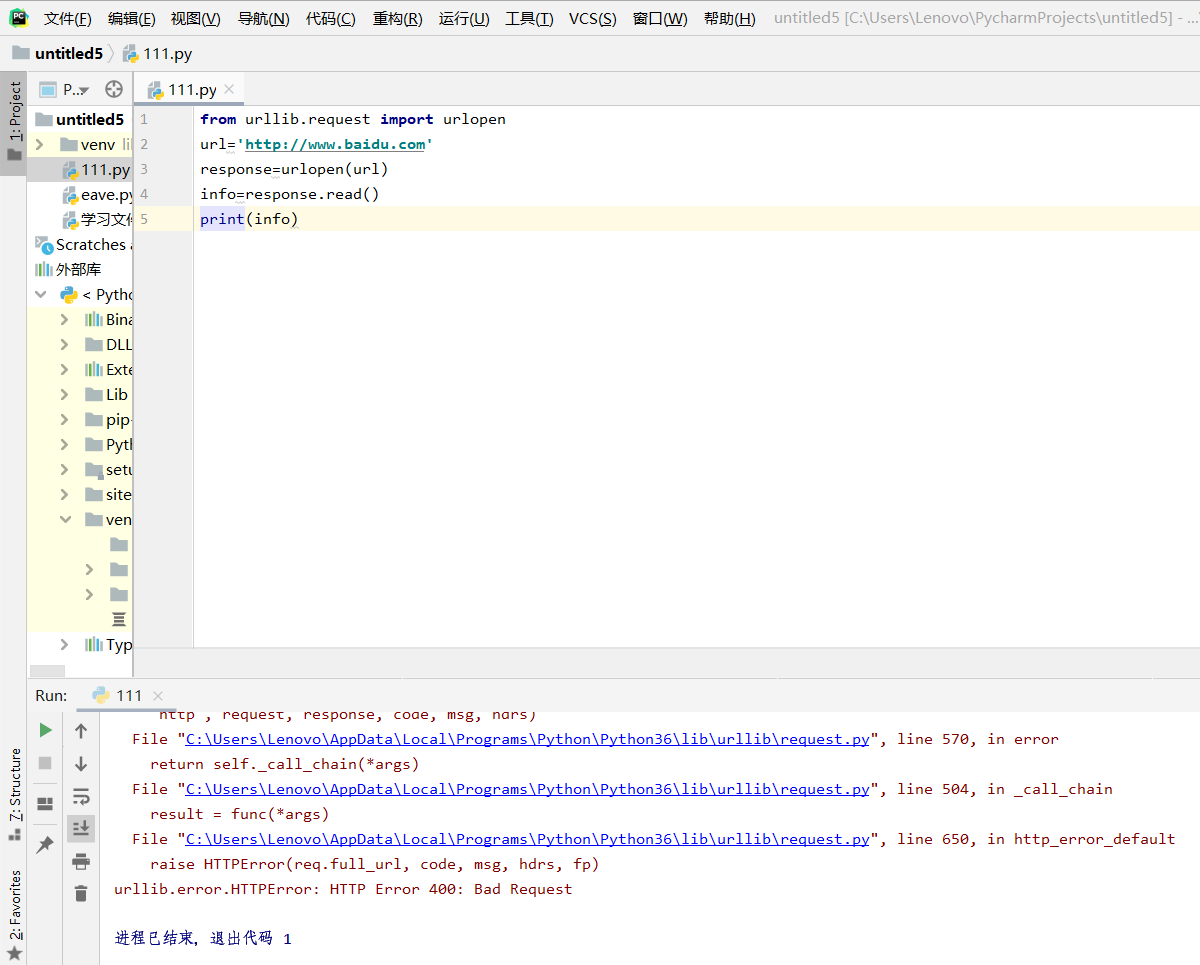Image resolution: width=1200 pixels, height=965 pixels.
Task: Rerun the 111 script with the green play icon
Action: point(45,731)
